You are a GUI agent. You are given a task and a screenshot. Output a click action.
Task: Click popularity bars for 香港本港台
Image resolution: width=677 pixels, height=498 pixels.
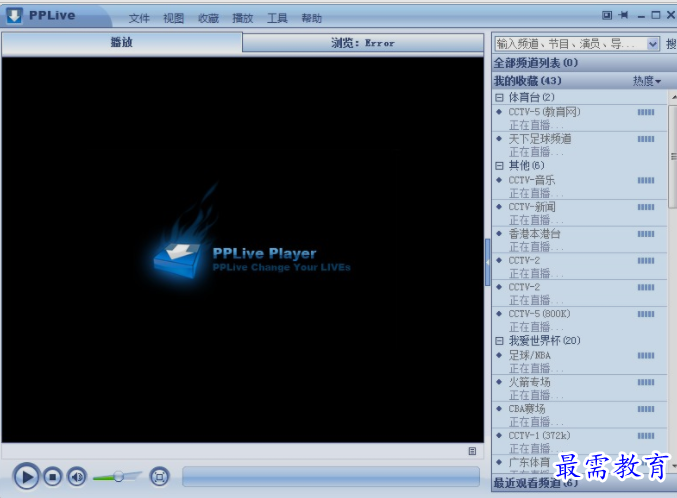(x=646, y=234)
